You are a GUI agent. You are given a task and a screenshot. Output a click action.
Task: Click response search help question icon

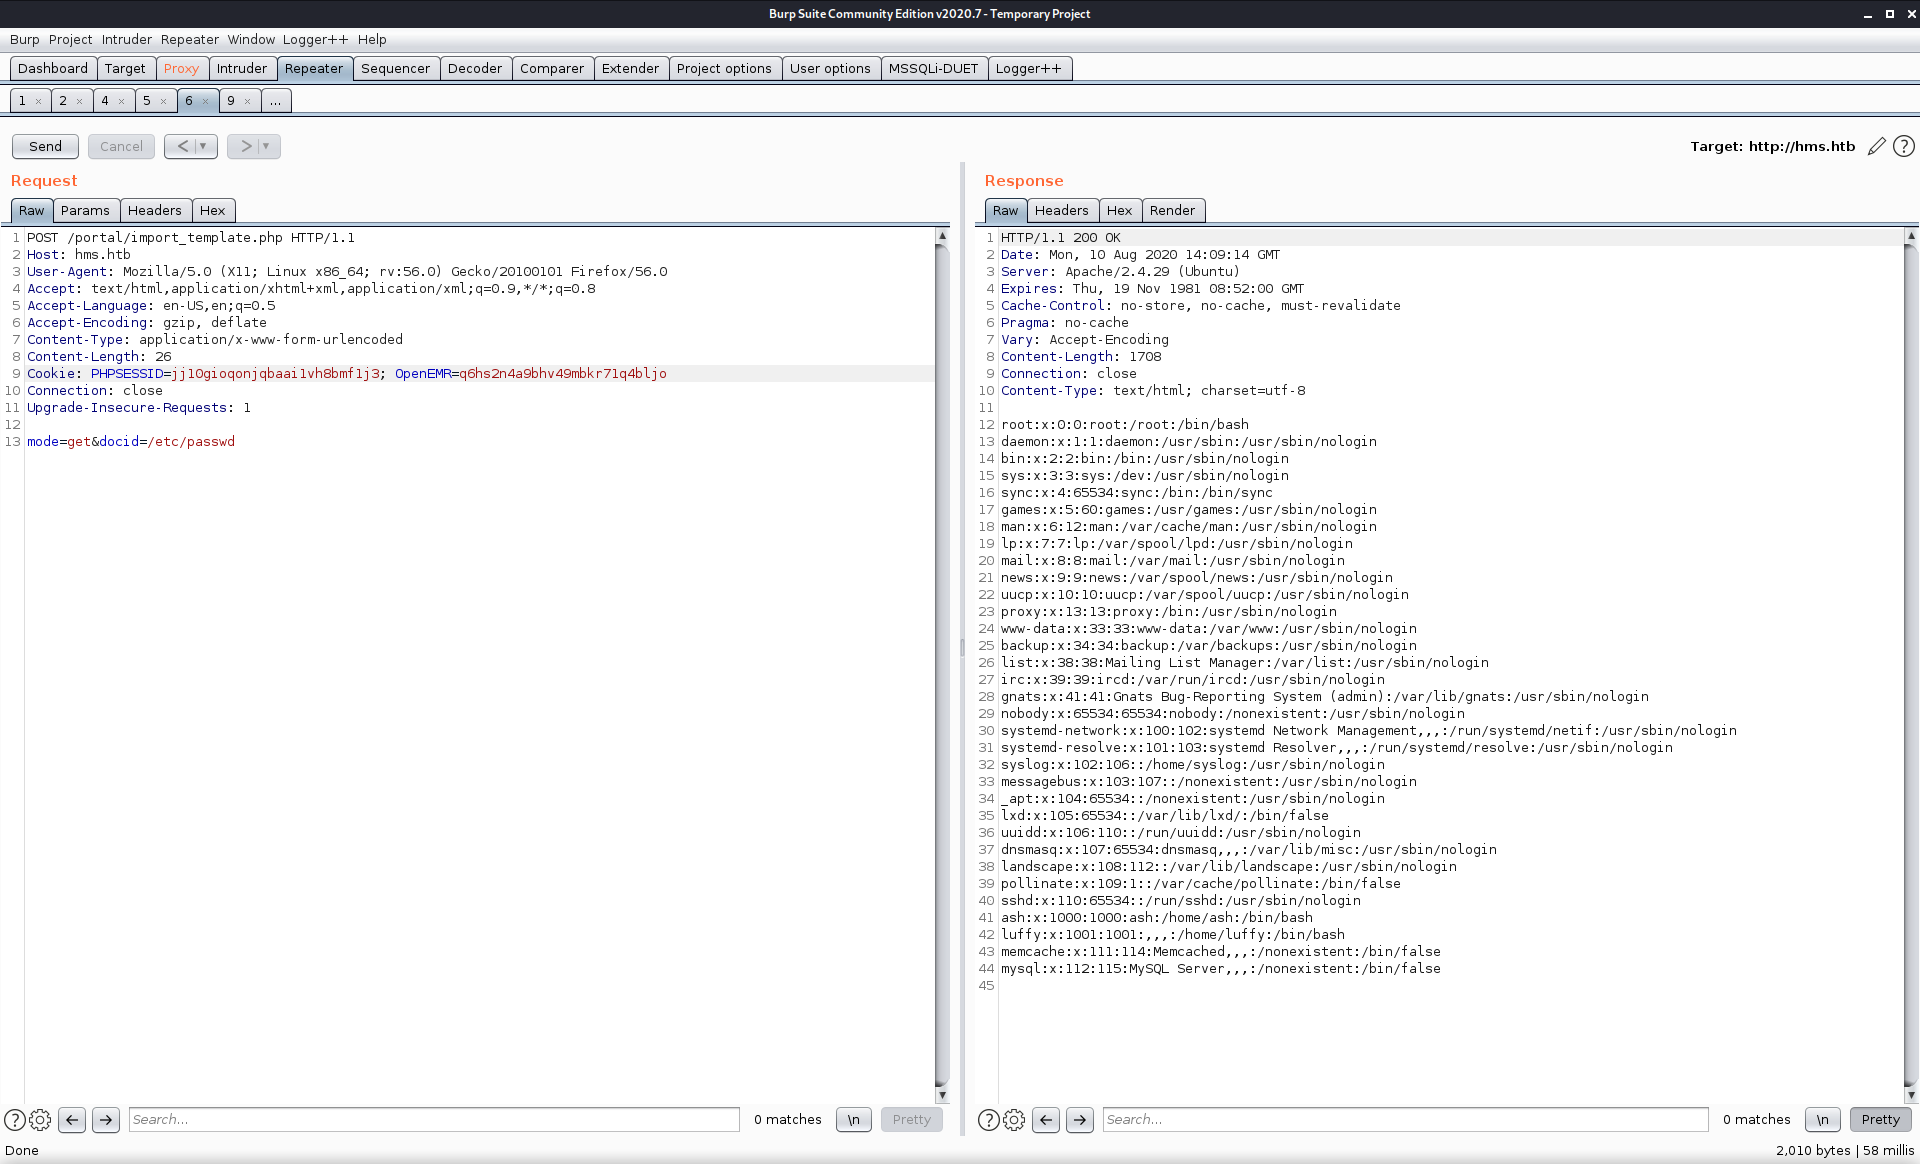[988, 1120]
